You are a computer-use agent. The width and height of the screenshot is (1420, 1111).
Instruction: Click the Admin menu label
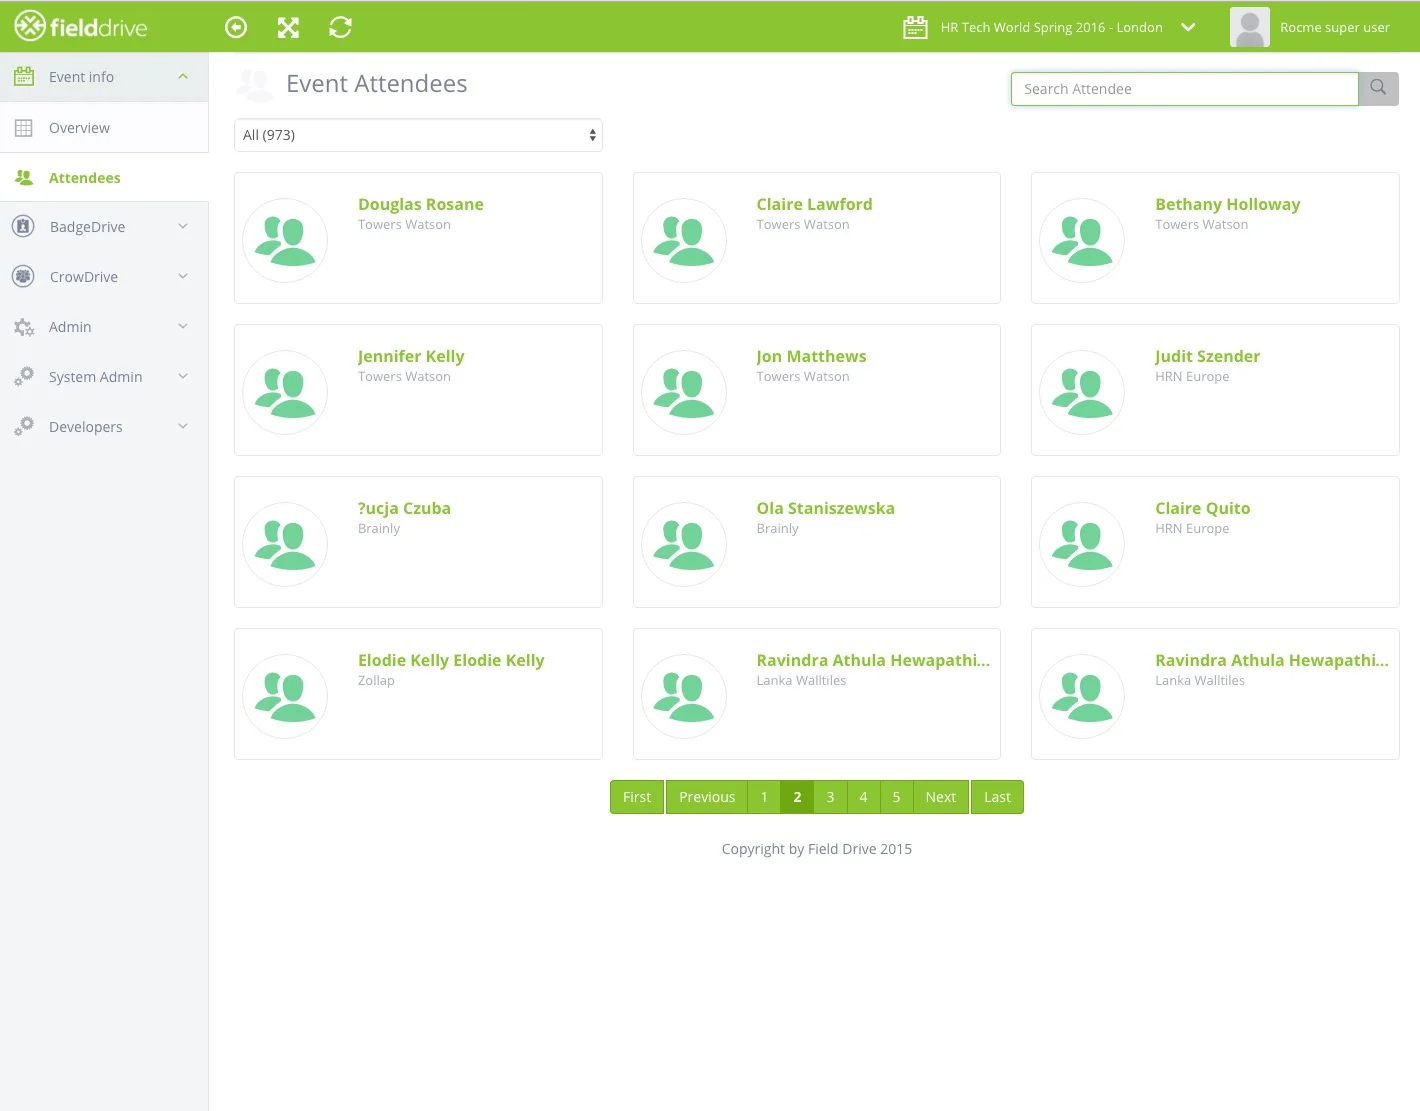[x=70, y=327]
